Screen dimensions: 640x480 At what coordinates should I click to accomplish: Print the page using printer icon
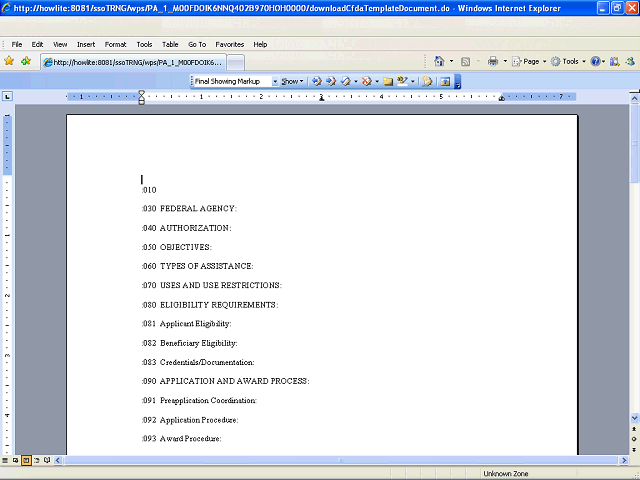493,61
